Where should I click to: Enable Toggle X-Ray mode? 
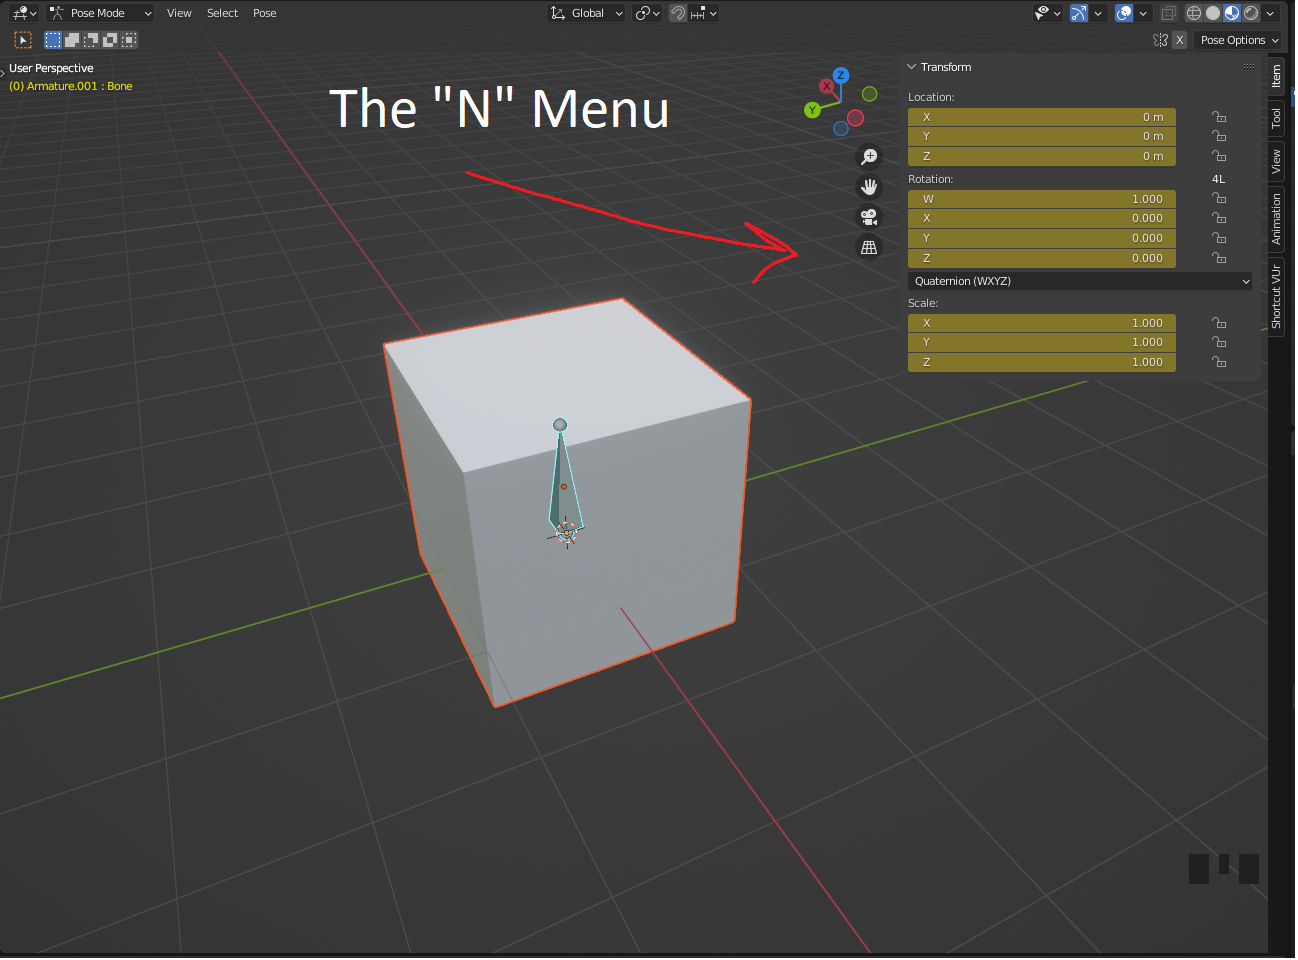1168,13
